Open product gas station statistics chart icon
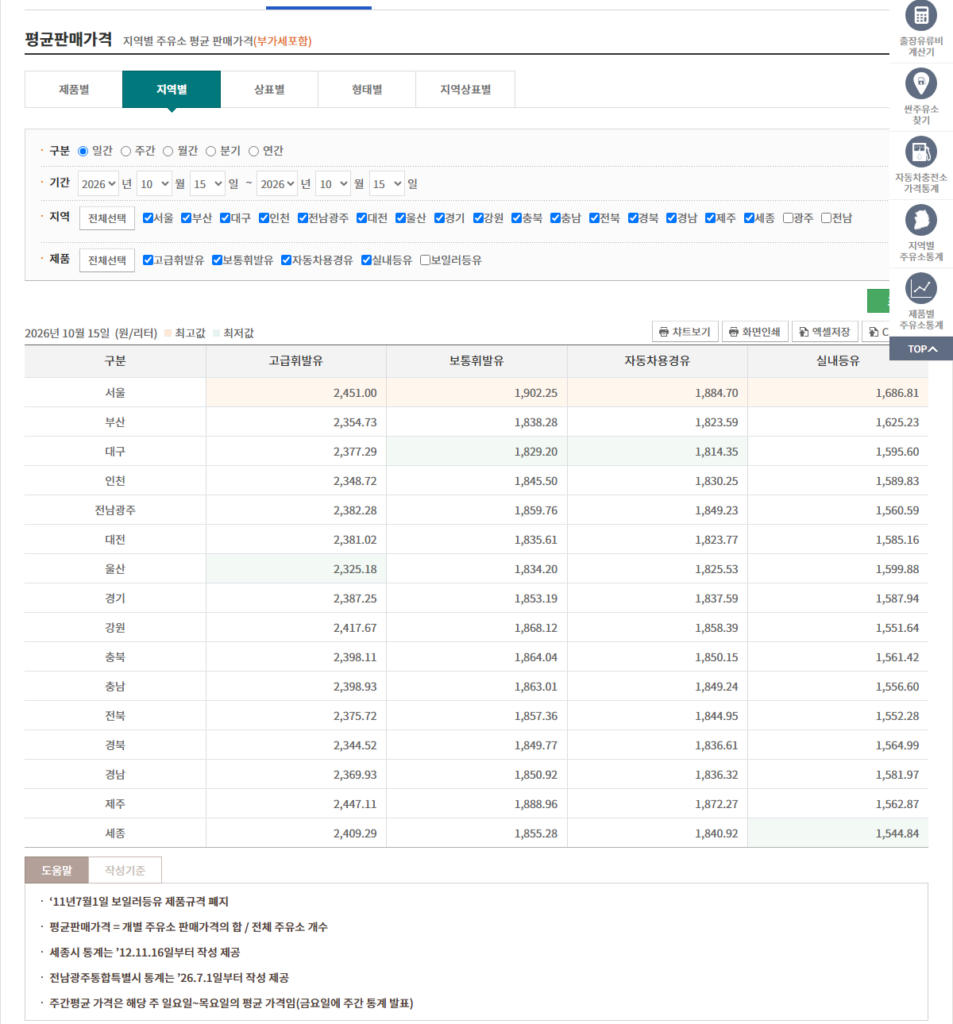953x1024 pixels. pos(920,288)
